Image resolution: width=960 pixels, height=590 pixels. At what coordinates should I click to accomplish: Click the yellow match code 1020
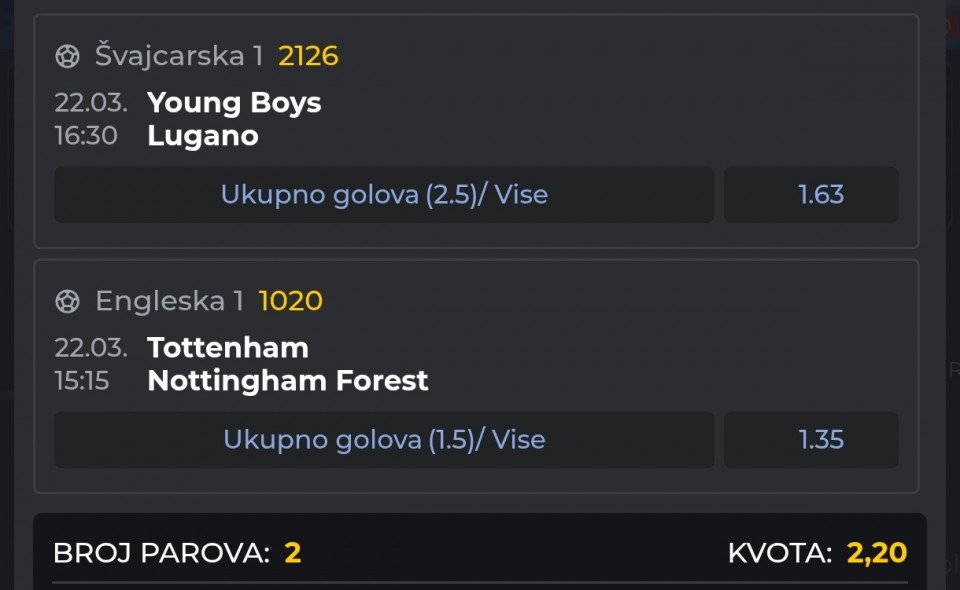(x=290, y=301)
